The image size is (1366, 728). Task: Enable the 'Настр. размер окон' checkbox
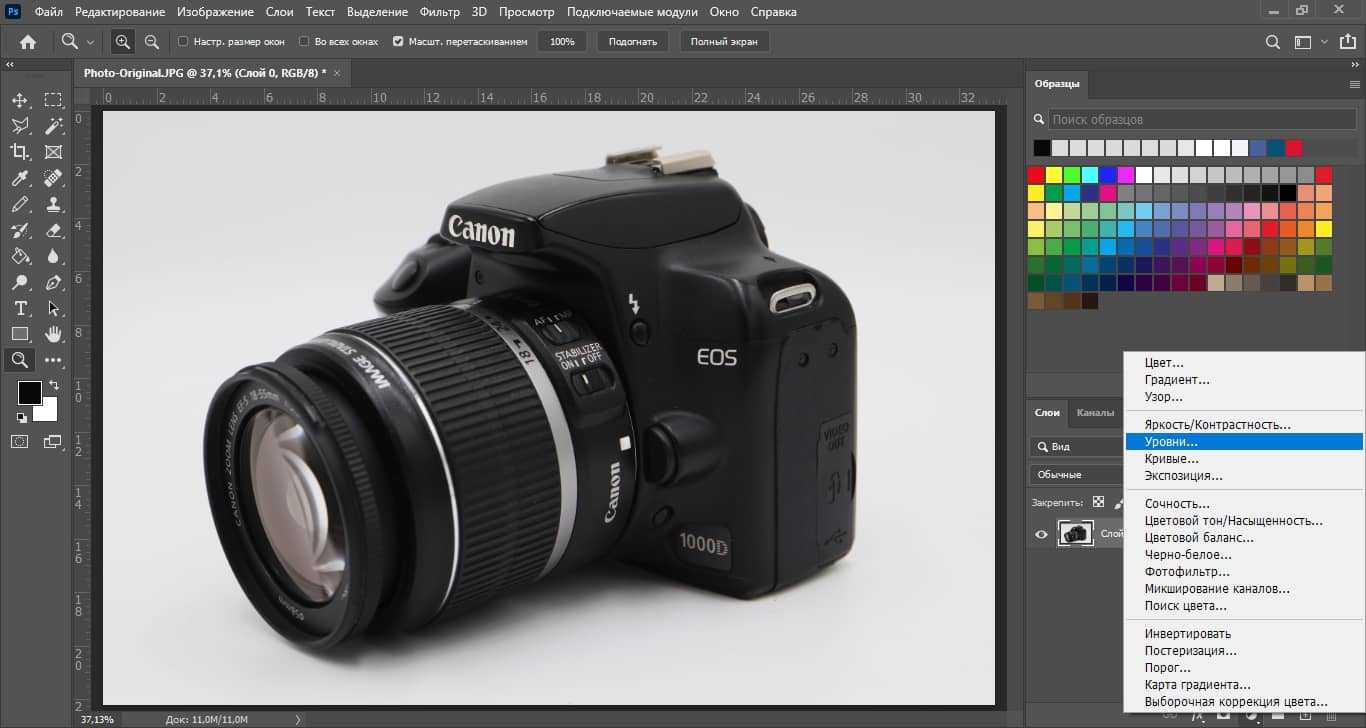coord(183,42)
